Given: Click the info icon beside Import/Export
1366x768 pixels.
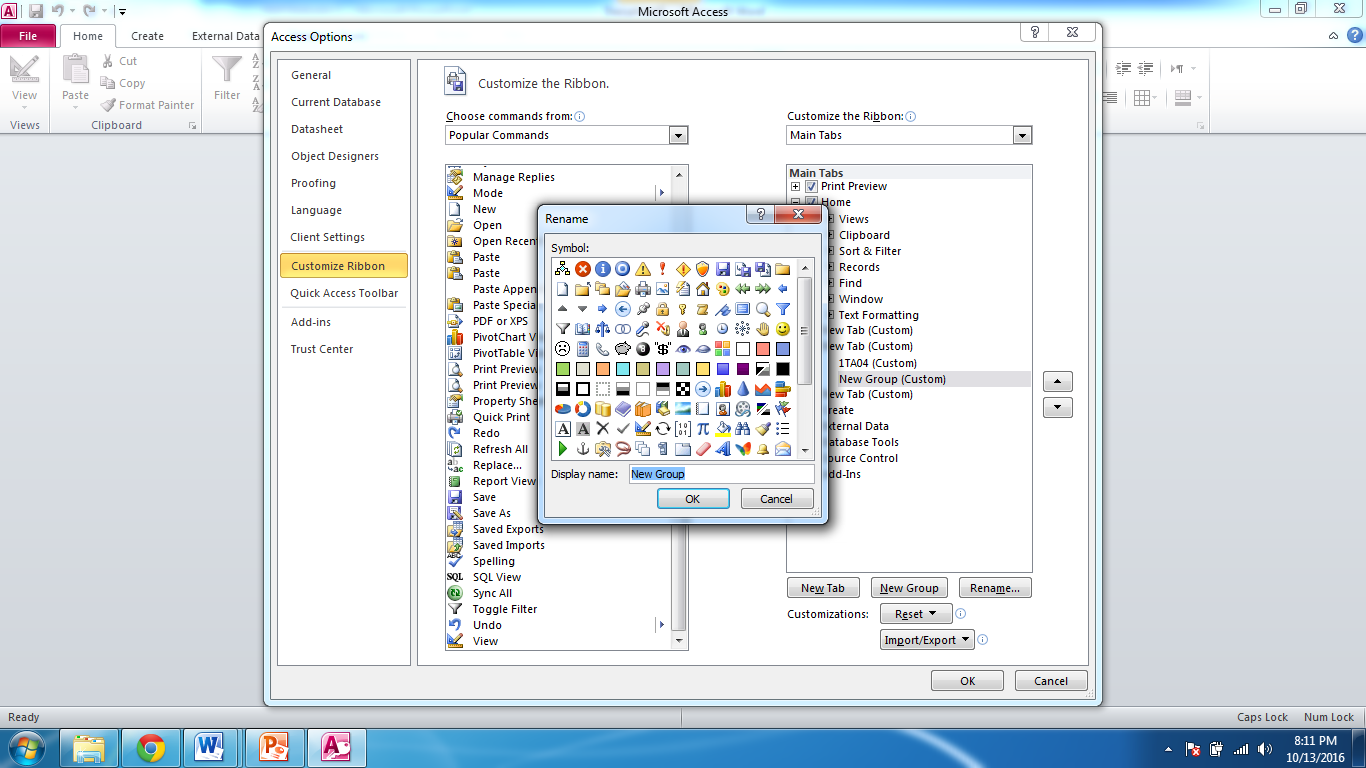Looking at the screenshot, I should [x=983, y=640].
